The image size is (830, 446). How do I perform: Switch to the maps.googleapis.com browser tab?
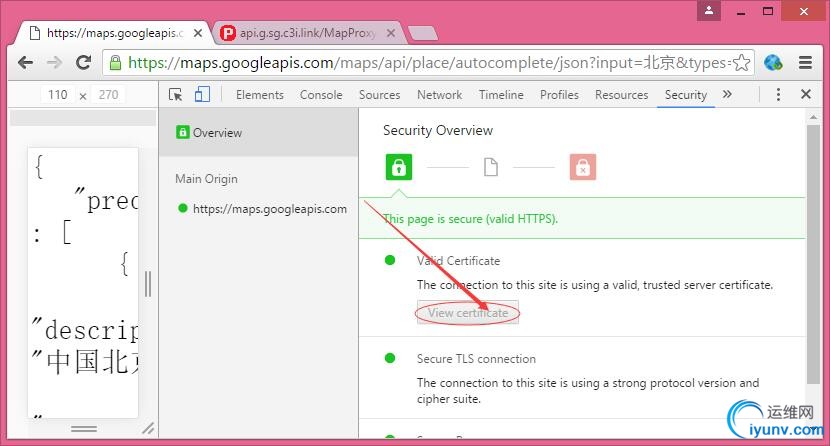click(114, 33)
